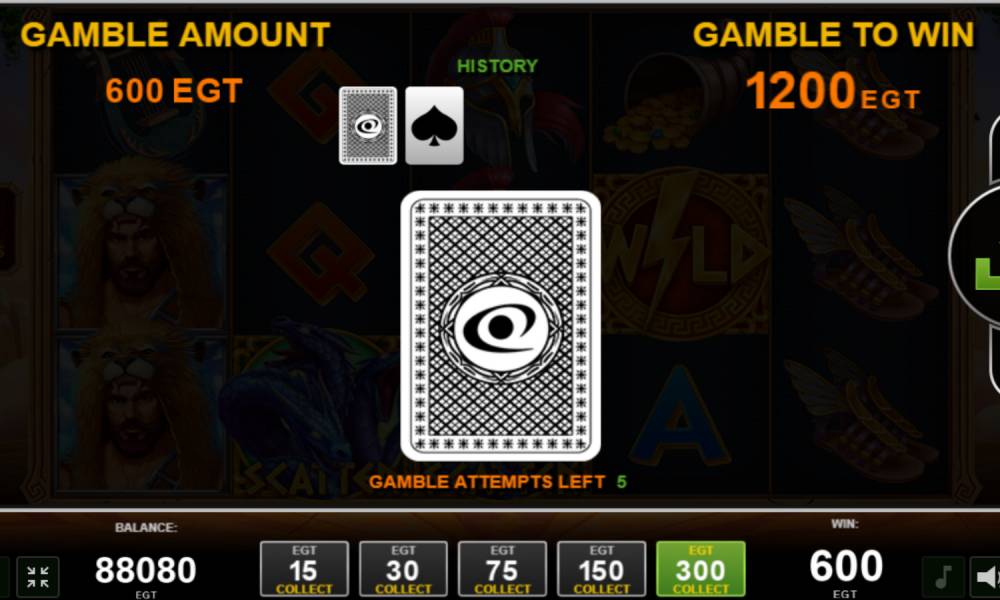This screenshot has height=600, width=1000.
Task: Click the white panel above the green button
Action: tap(994, 150)
